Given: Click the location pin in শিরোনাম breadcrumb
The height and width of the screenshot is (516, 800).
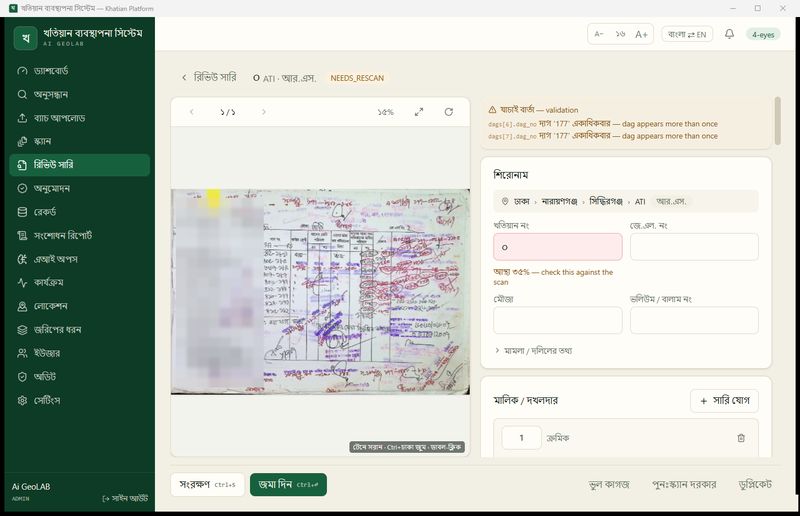Looking at the screenshot, I should coord(505,202).
